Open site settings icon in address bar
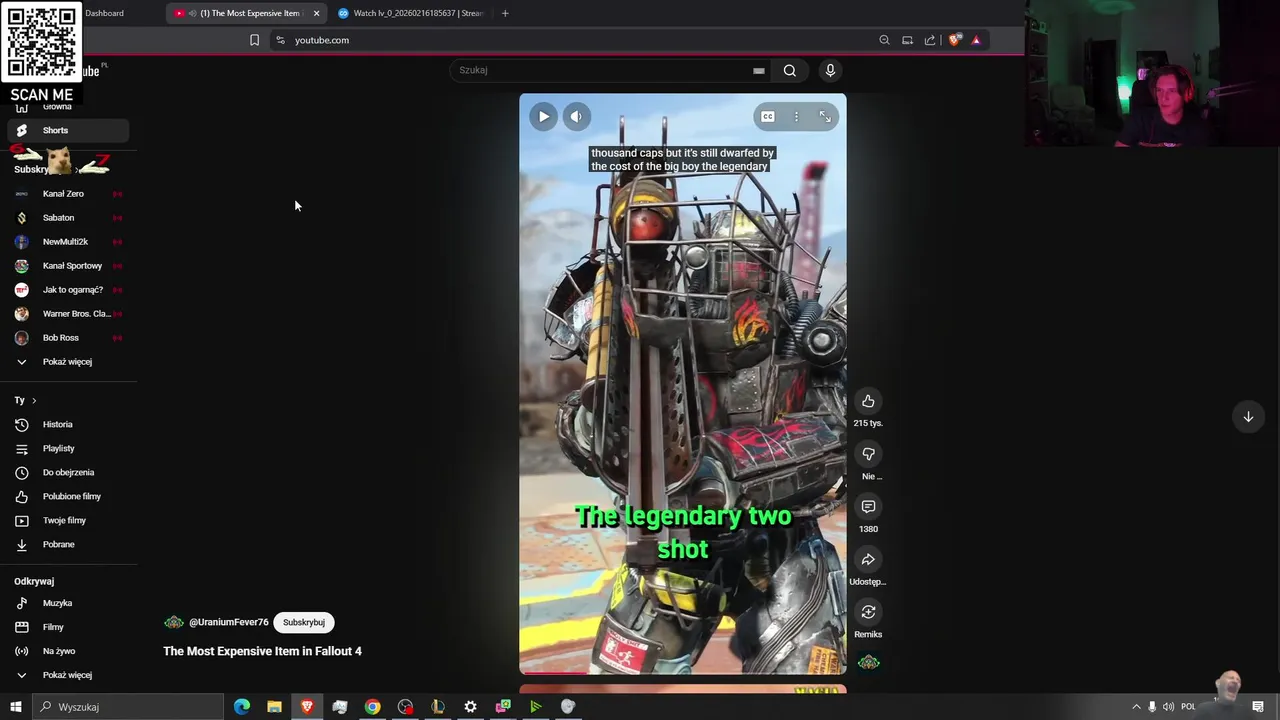 pos(280,40)
